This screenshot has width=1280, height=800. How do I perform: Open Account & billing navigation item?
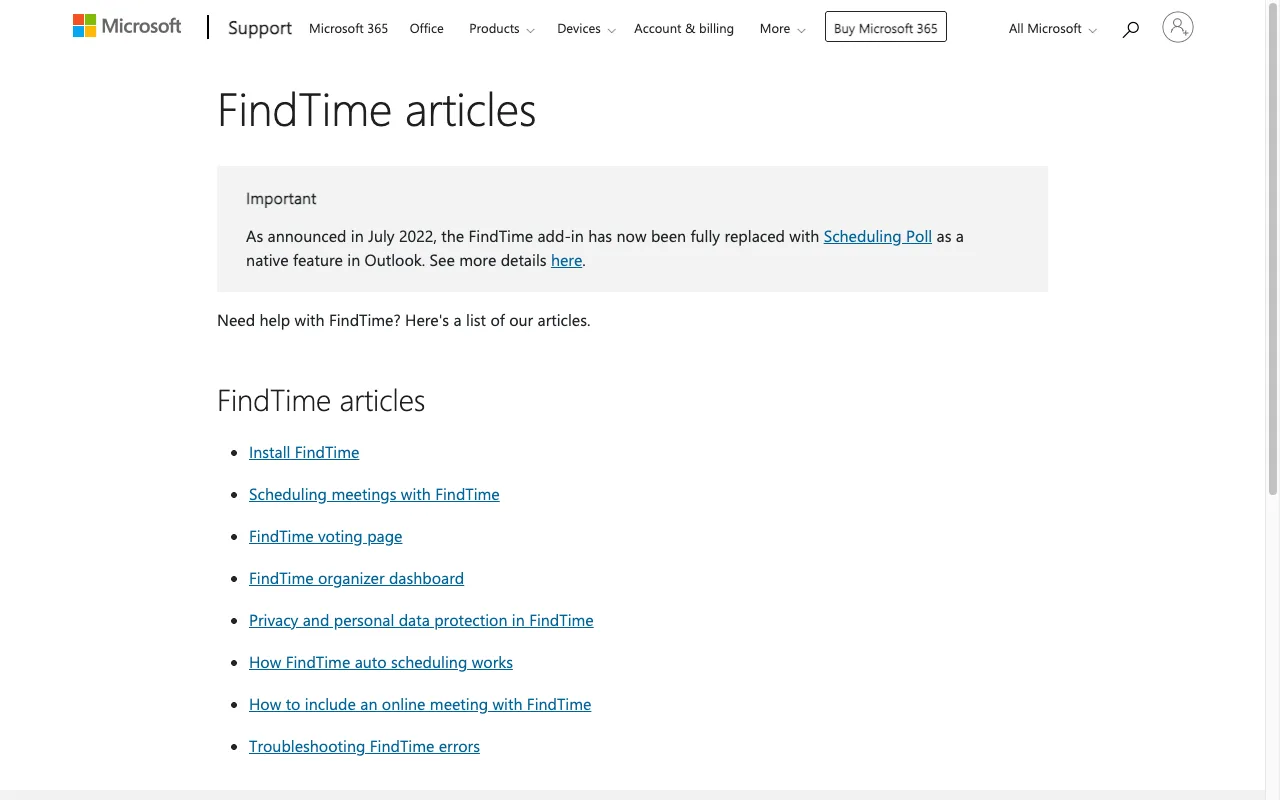coord(684,28)
